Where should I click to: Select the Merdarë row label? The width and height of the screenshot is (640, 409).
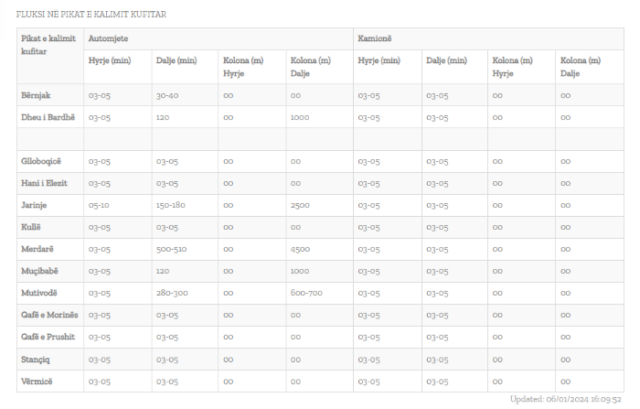pyautogui.click(x=37, y=249)
